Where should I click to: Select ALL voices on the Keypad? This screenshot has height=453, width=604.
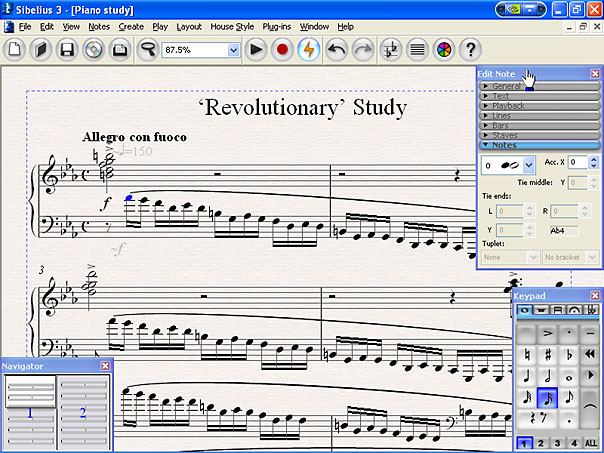(x=591, y=443)
